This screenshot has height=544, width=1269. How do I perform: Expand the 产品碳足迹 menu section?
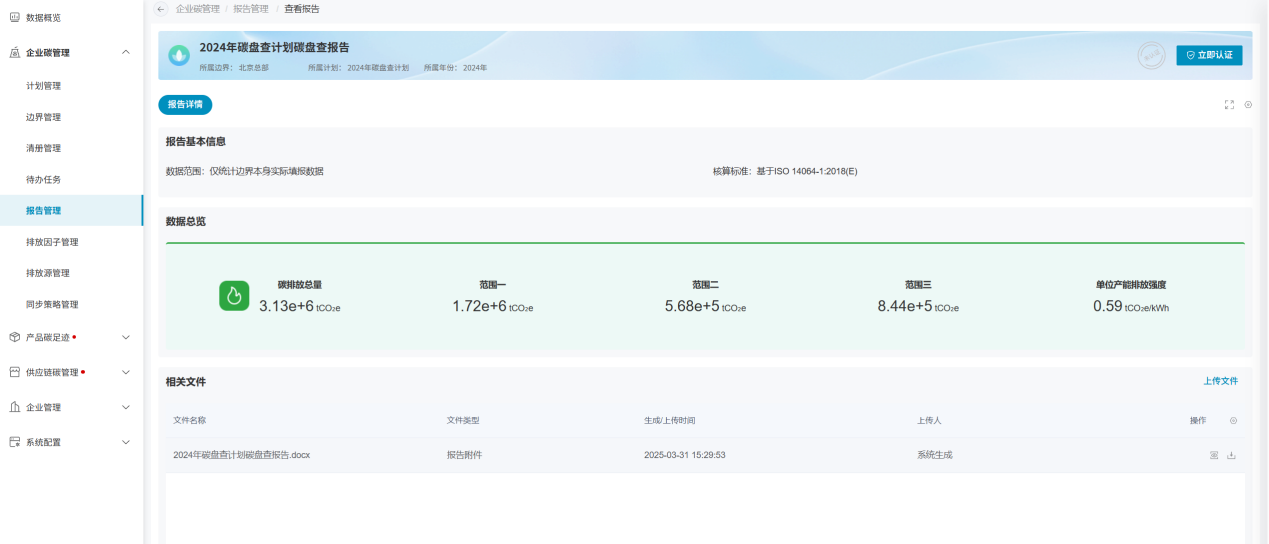(x=125, y=338)
